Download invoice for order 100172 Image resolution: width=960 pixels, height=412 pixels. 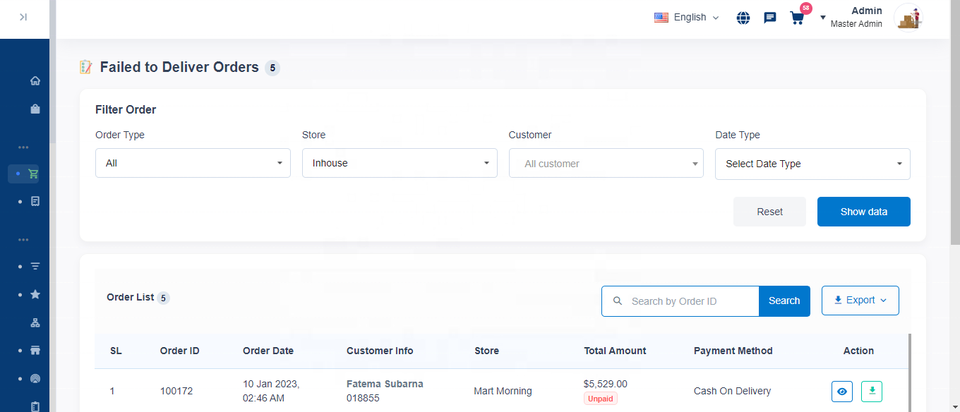[x=873, y=391]
